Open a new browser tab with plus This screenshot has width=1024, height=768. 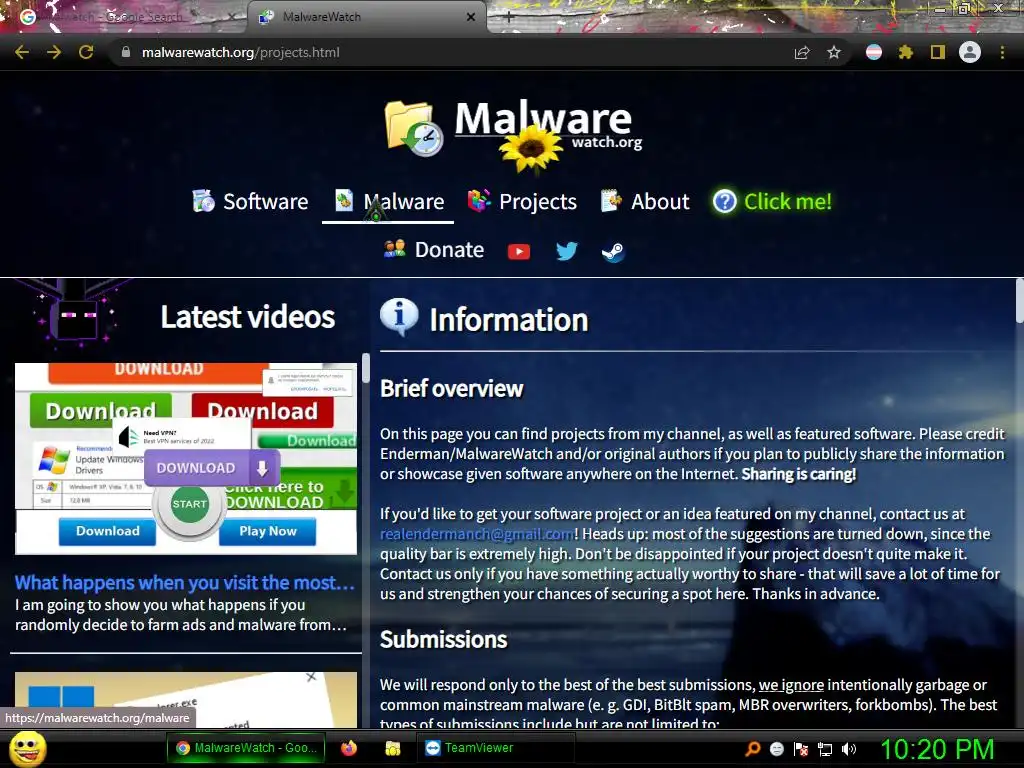508,17
